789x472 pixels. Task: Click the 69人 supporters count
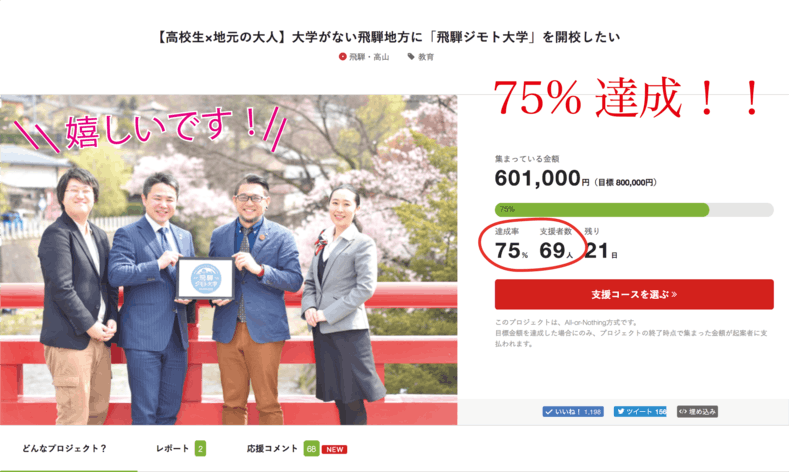[x=556, y=251]
